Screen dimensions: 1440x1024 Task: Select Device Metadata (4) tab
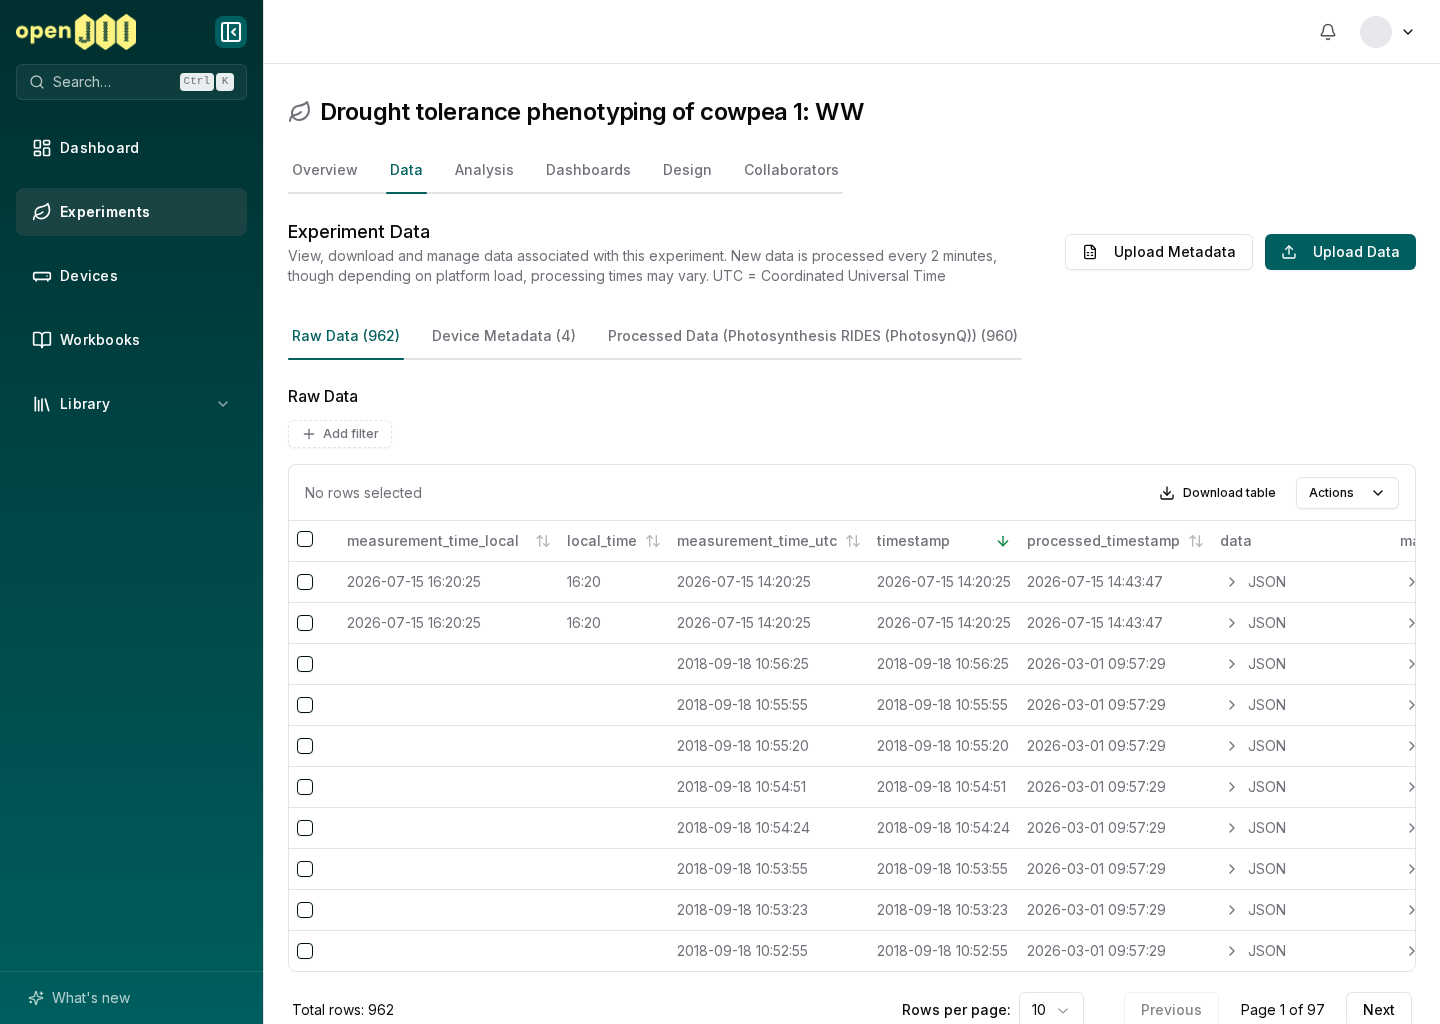(x=504, y=336)
